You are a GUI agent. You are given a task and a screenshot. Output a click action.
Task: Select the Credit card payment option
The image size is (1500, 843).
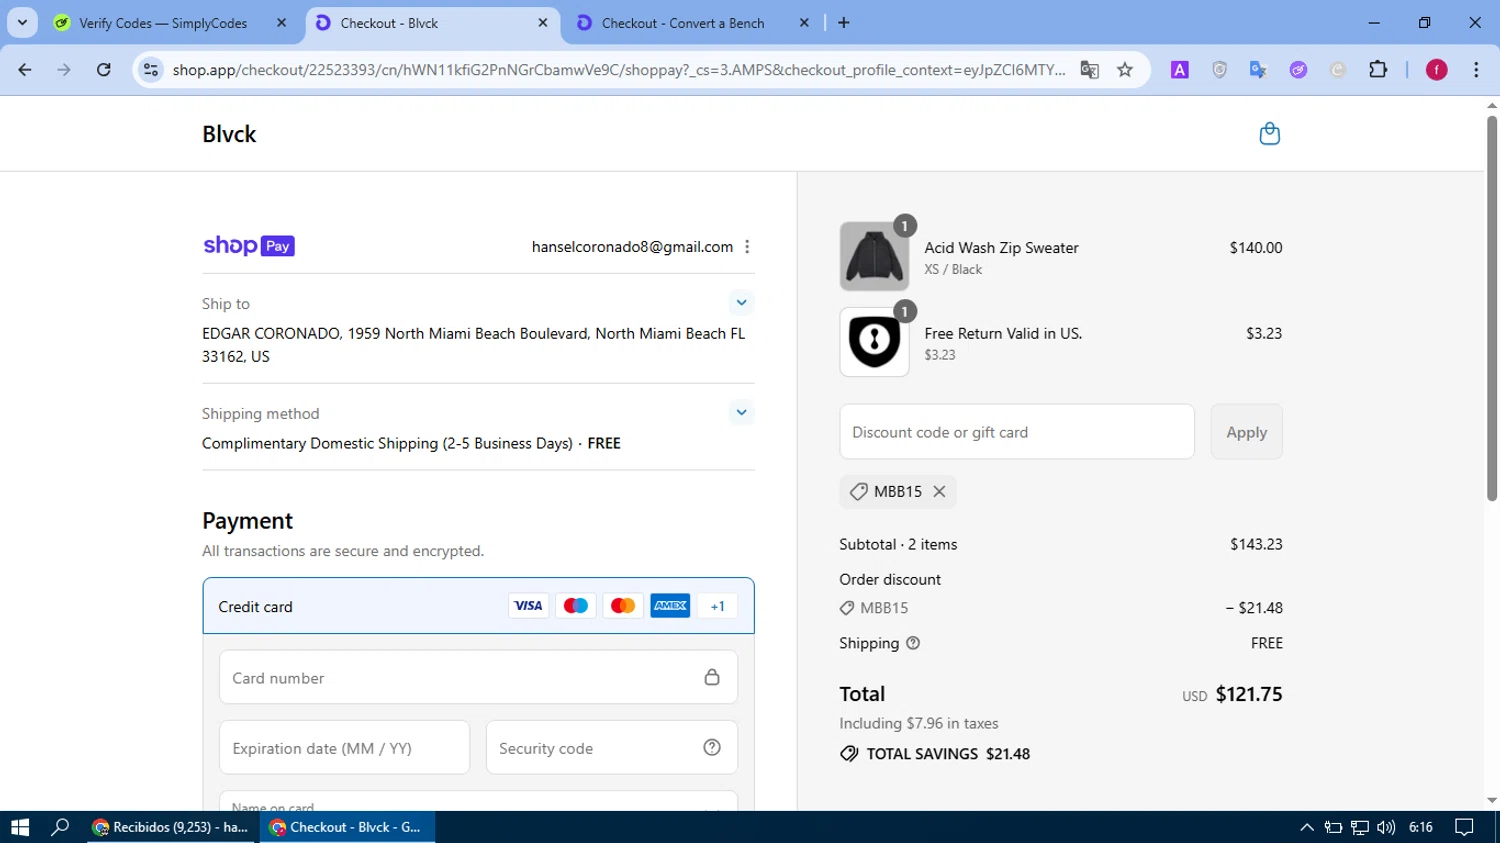click(478, 606)
